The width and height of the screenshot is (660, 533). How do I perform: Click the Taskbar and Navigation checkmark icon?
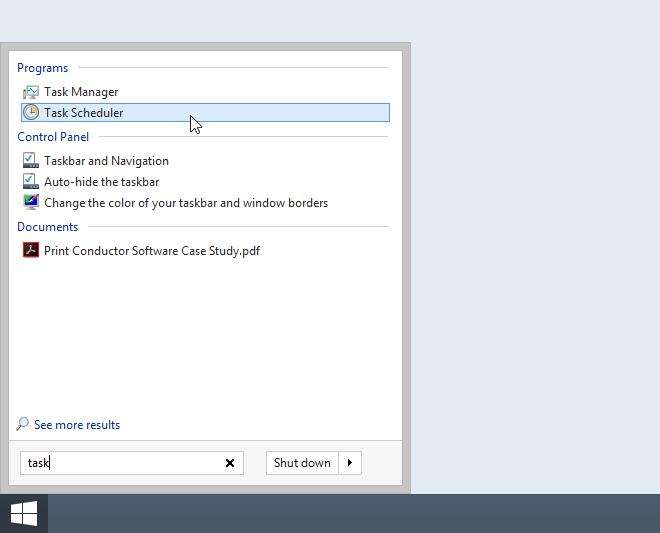click(31, 161)
